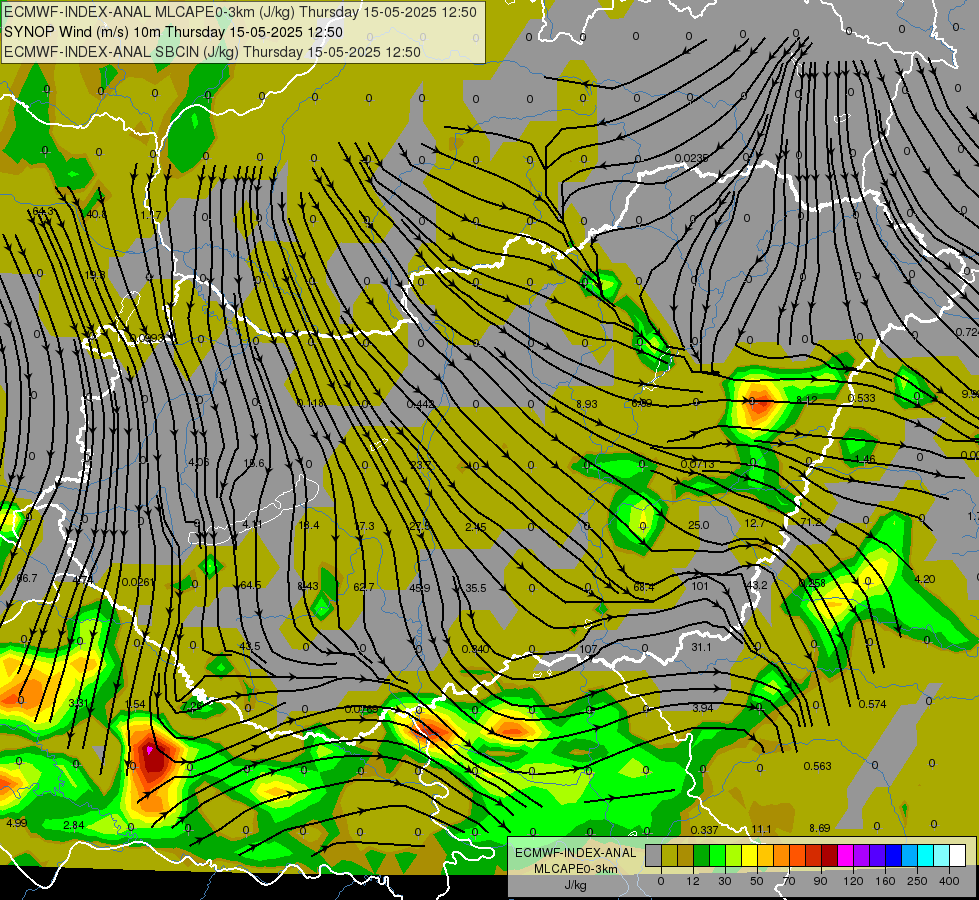Click the map value 0.0993
The image size is (979, 900).
tap(146, 338)
